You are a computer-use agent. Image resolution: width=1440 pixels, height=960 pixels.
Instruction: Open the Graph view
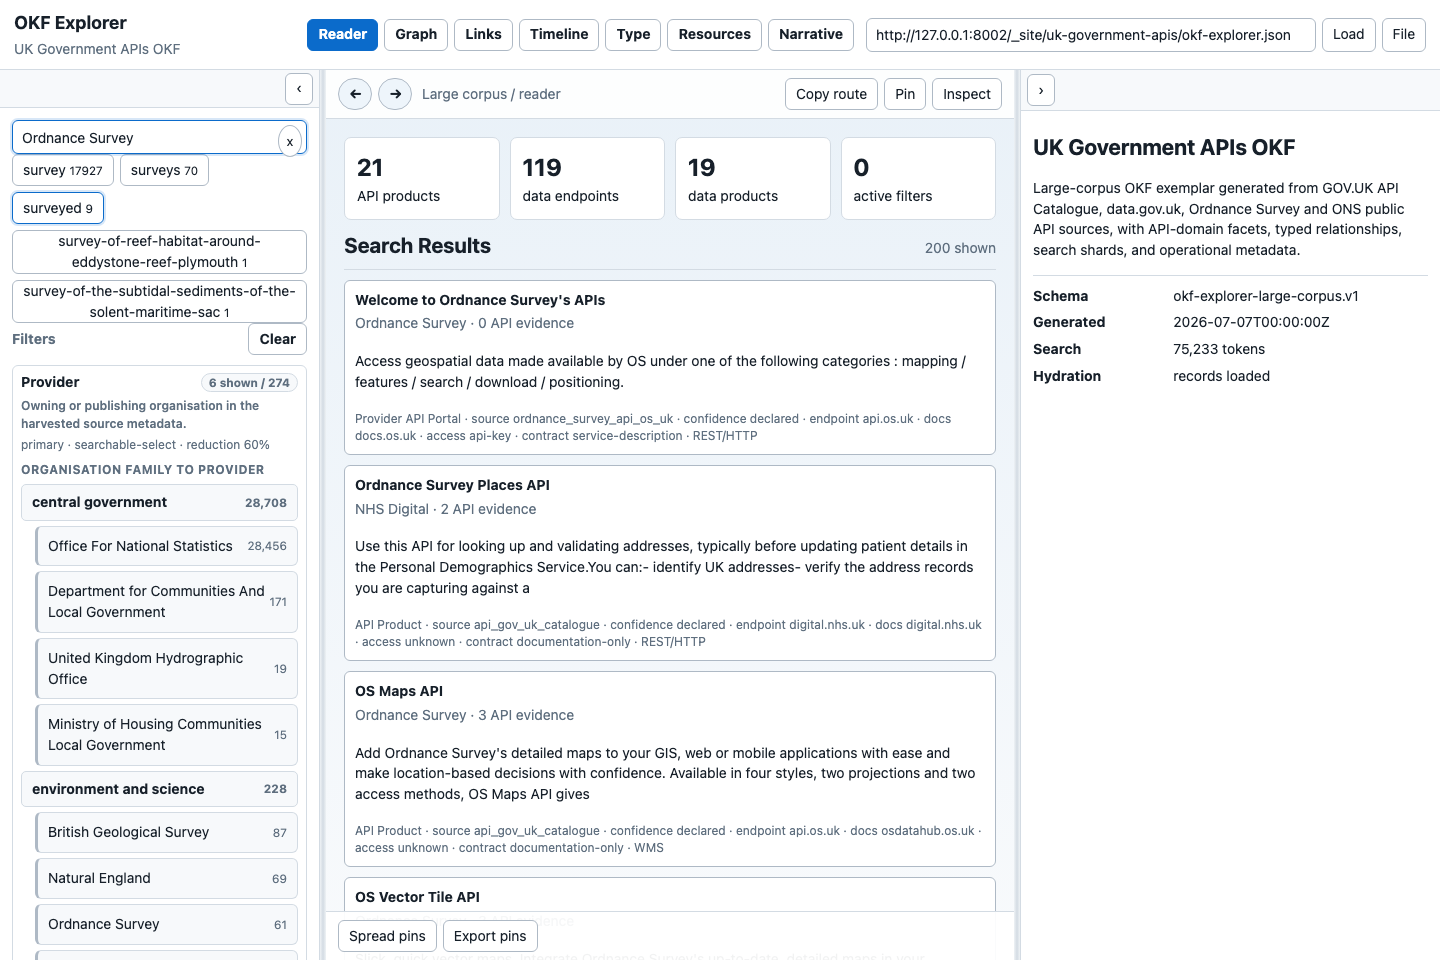coord(416,34)
